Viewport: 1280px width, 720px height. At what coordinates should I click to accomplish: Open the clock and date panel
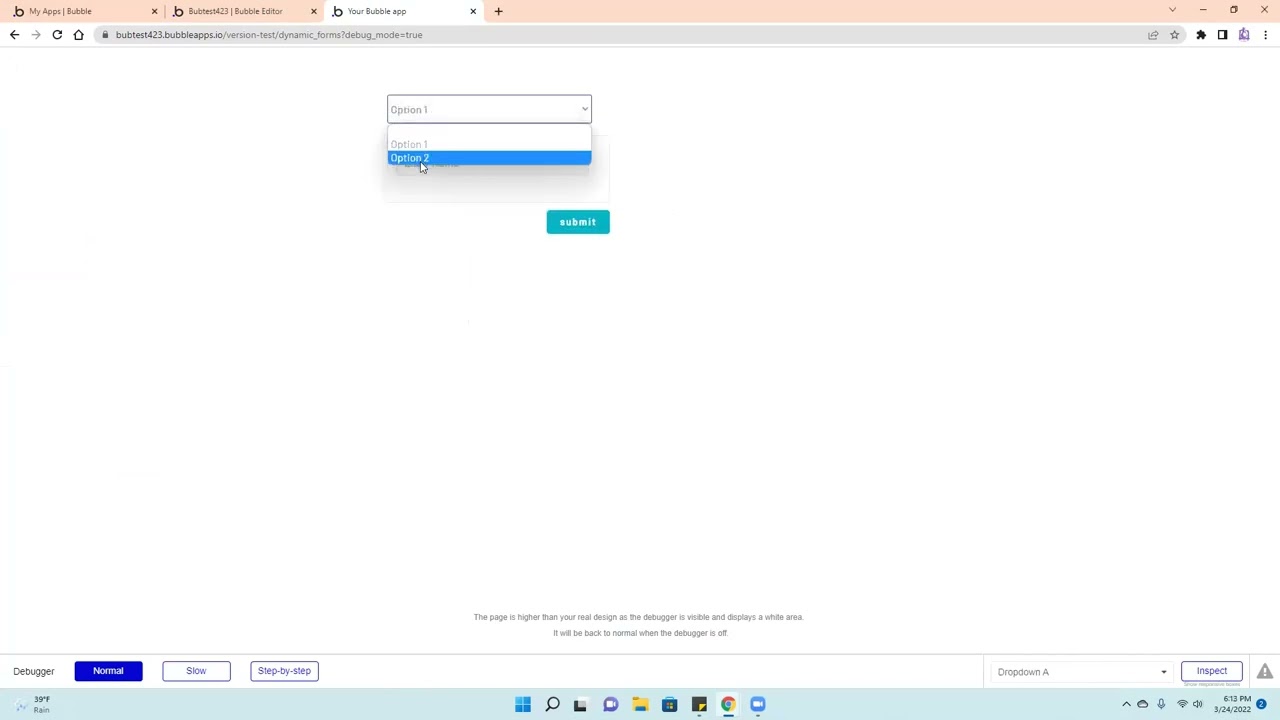pyautogui.click(x=1232, y=704)
